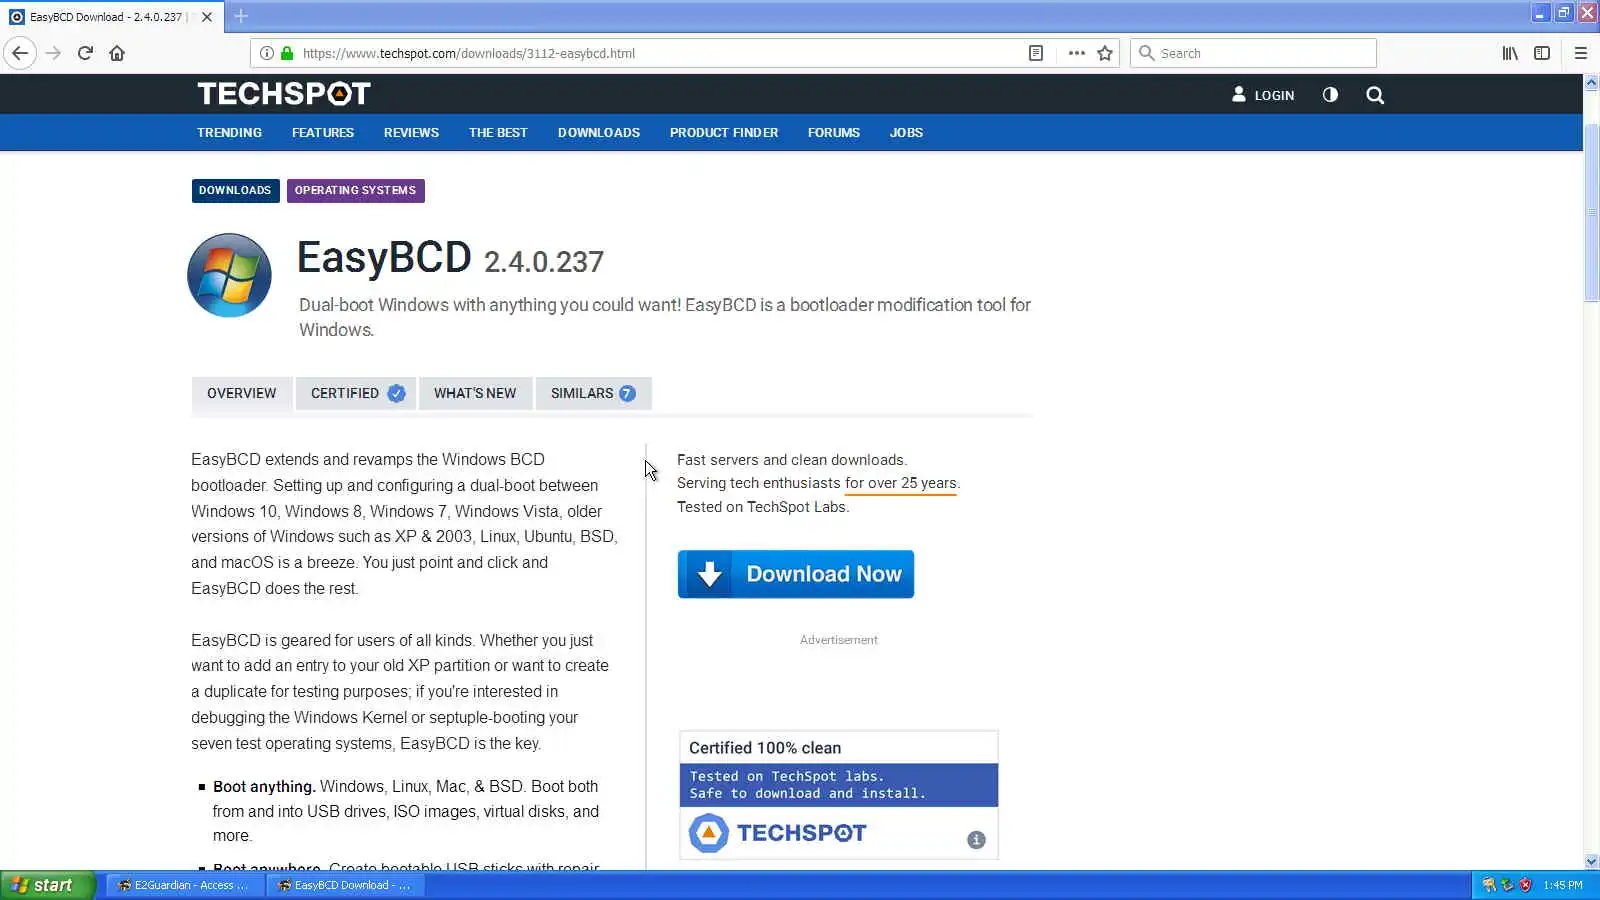
Task: Select EasyBCD Download taskbar button
Action: pos(345,885)
